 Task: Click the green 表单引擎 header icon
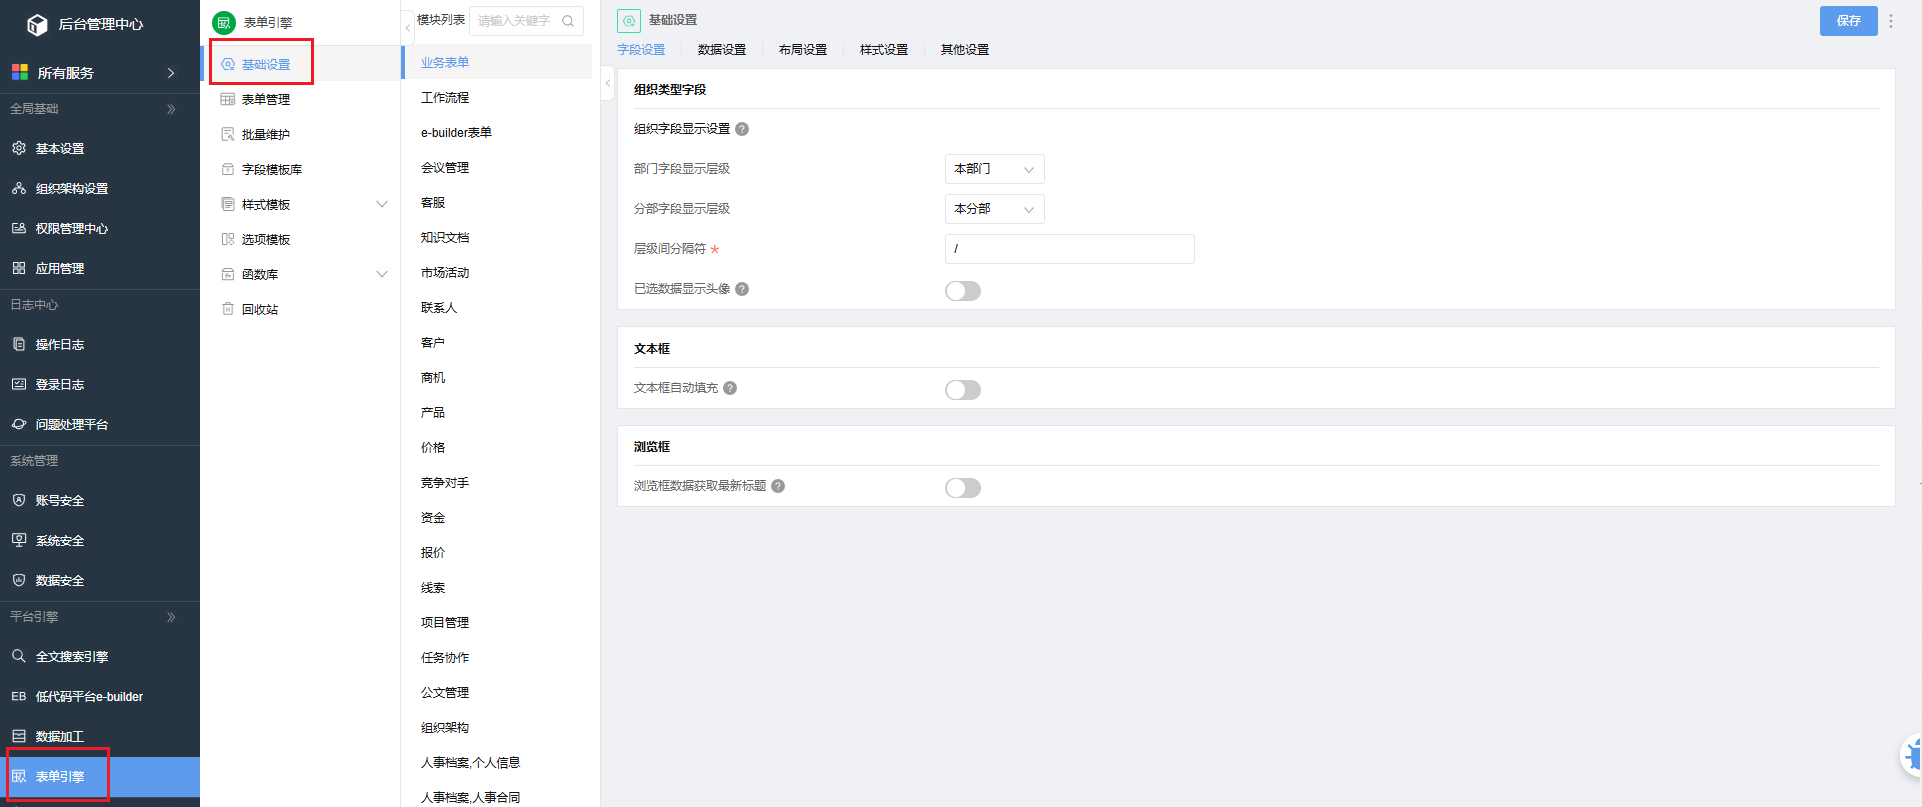224,22
